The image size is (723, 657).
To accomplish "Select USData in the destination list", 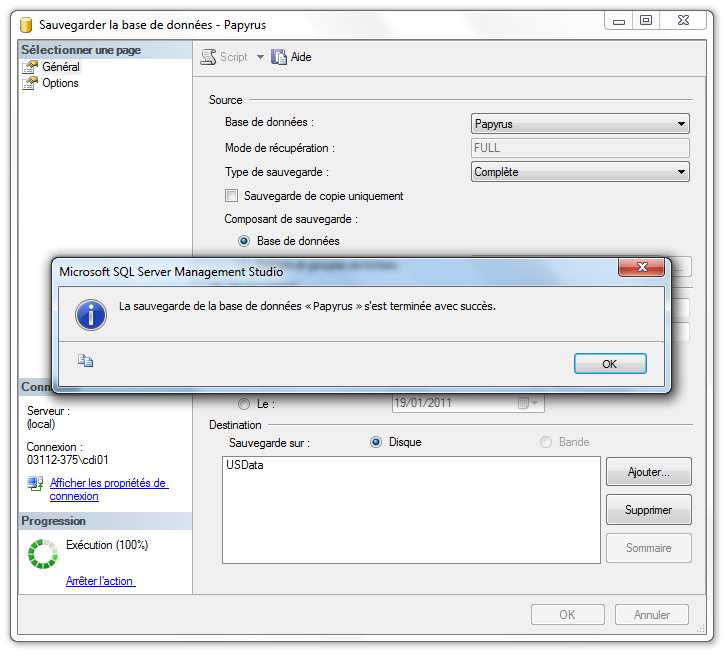I will (245, 465).
